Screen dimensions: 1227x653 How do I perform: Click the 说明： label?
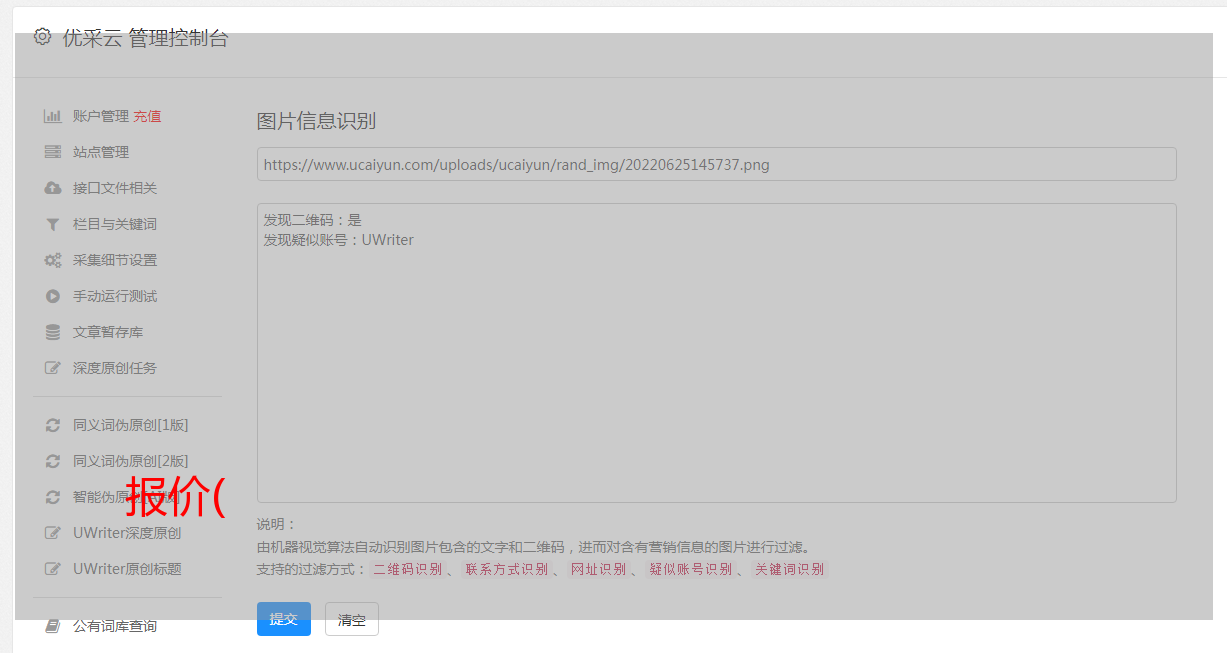pyautogui.click(x=277, y=524)
